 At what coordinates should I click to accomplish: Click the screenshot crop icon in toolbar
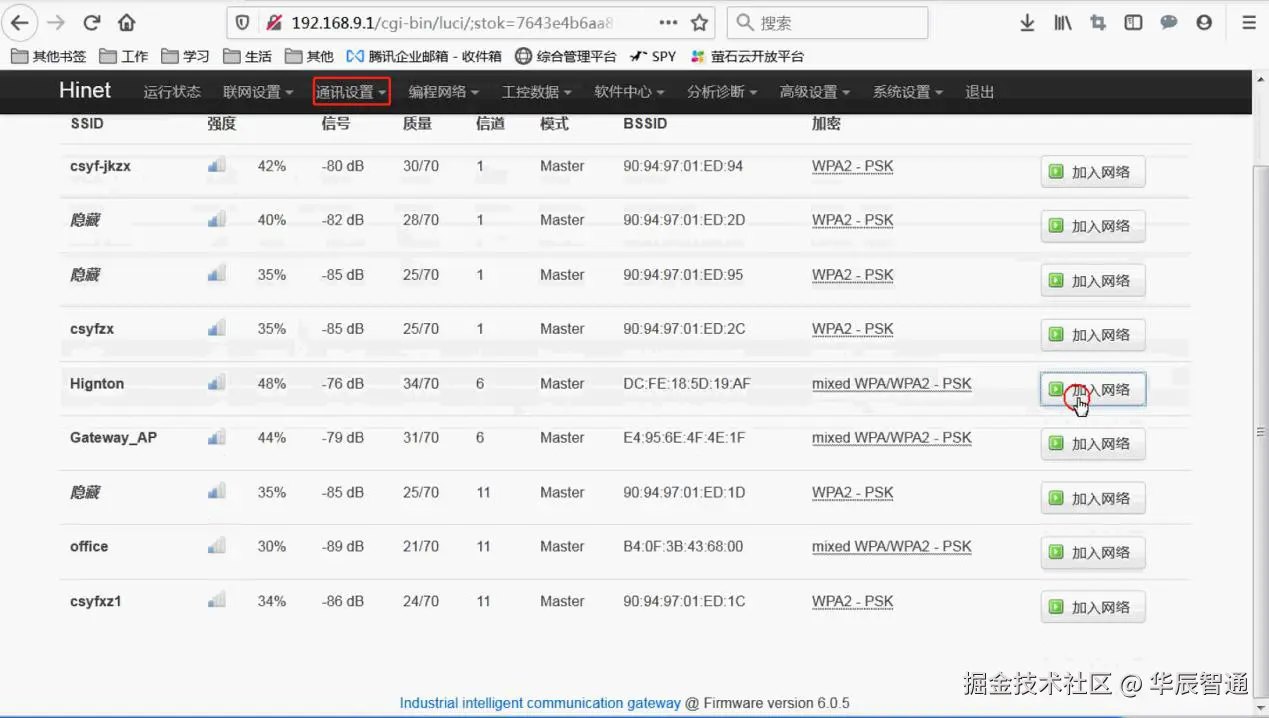pyautogui.click(x=1098, y=22)
